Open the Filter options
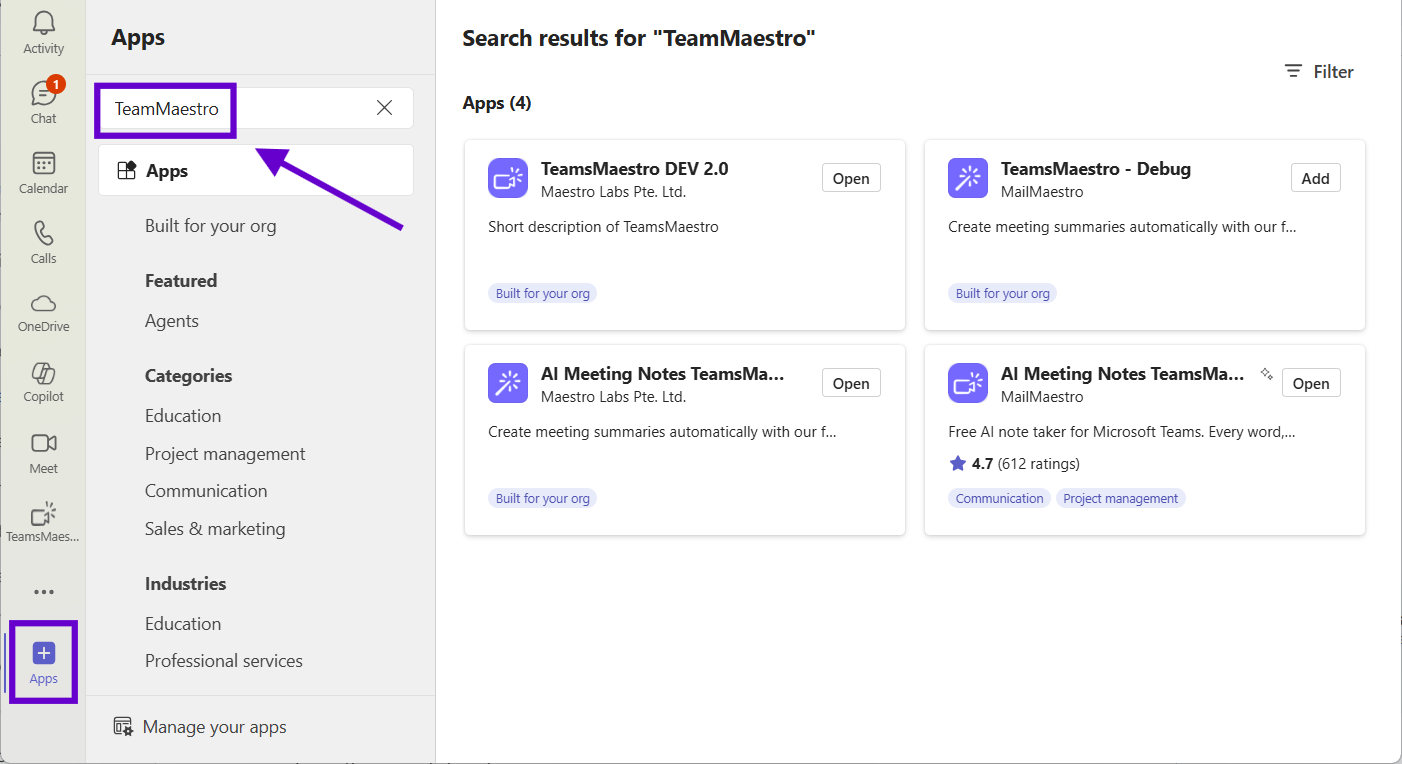The width and height of the screenshot is (1402, 764). coord(1319,72)
